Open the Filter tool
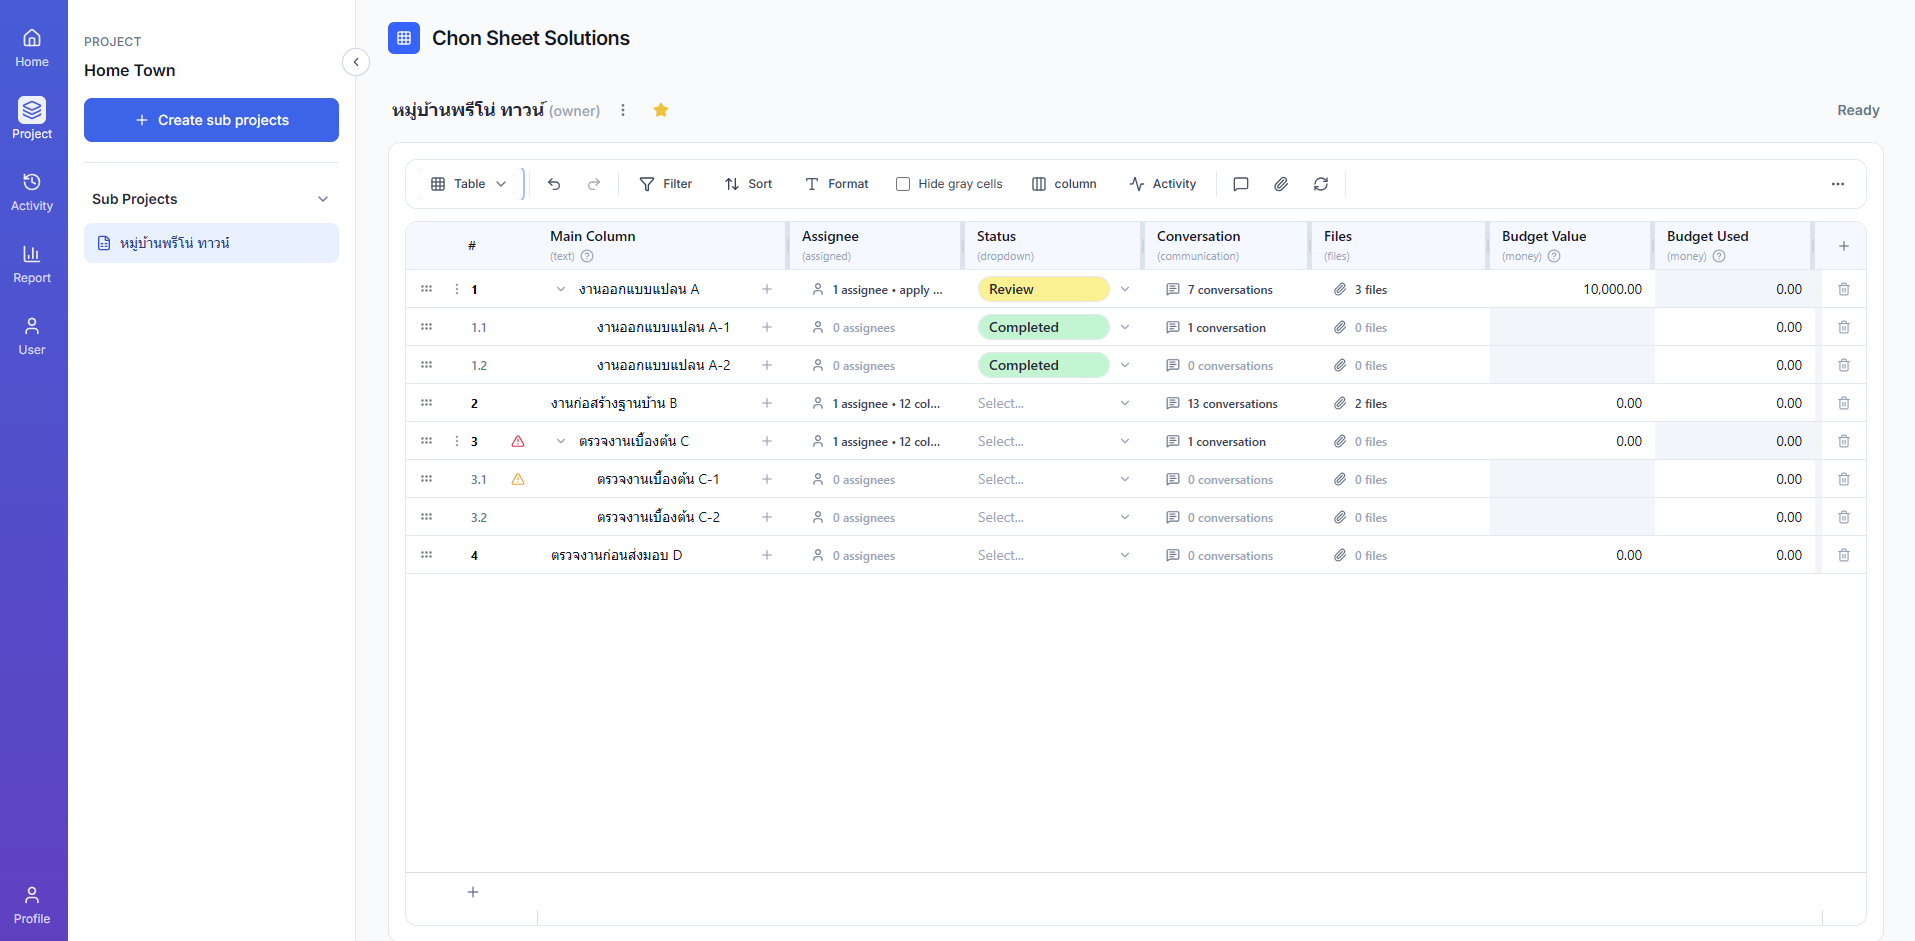 [x=665, y=184]
